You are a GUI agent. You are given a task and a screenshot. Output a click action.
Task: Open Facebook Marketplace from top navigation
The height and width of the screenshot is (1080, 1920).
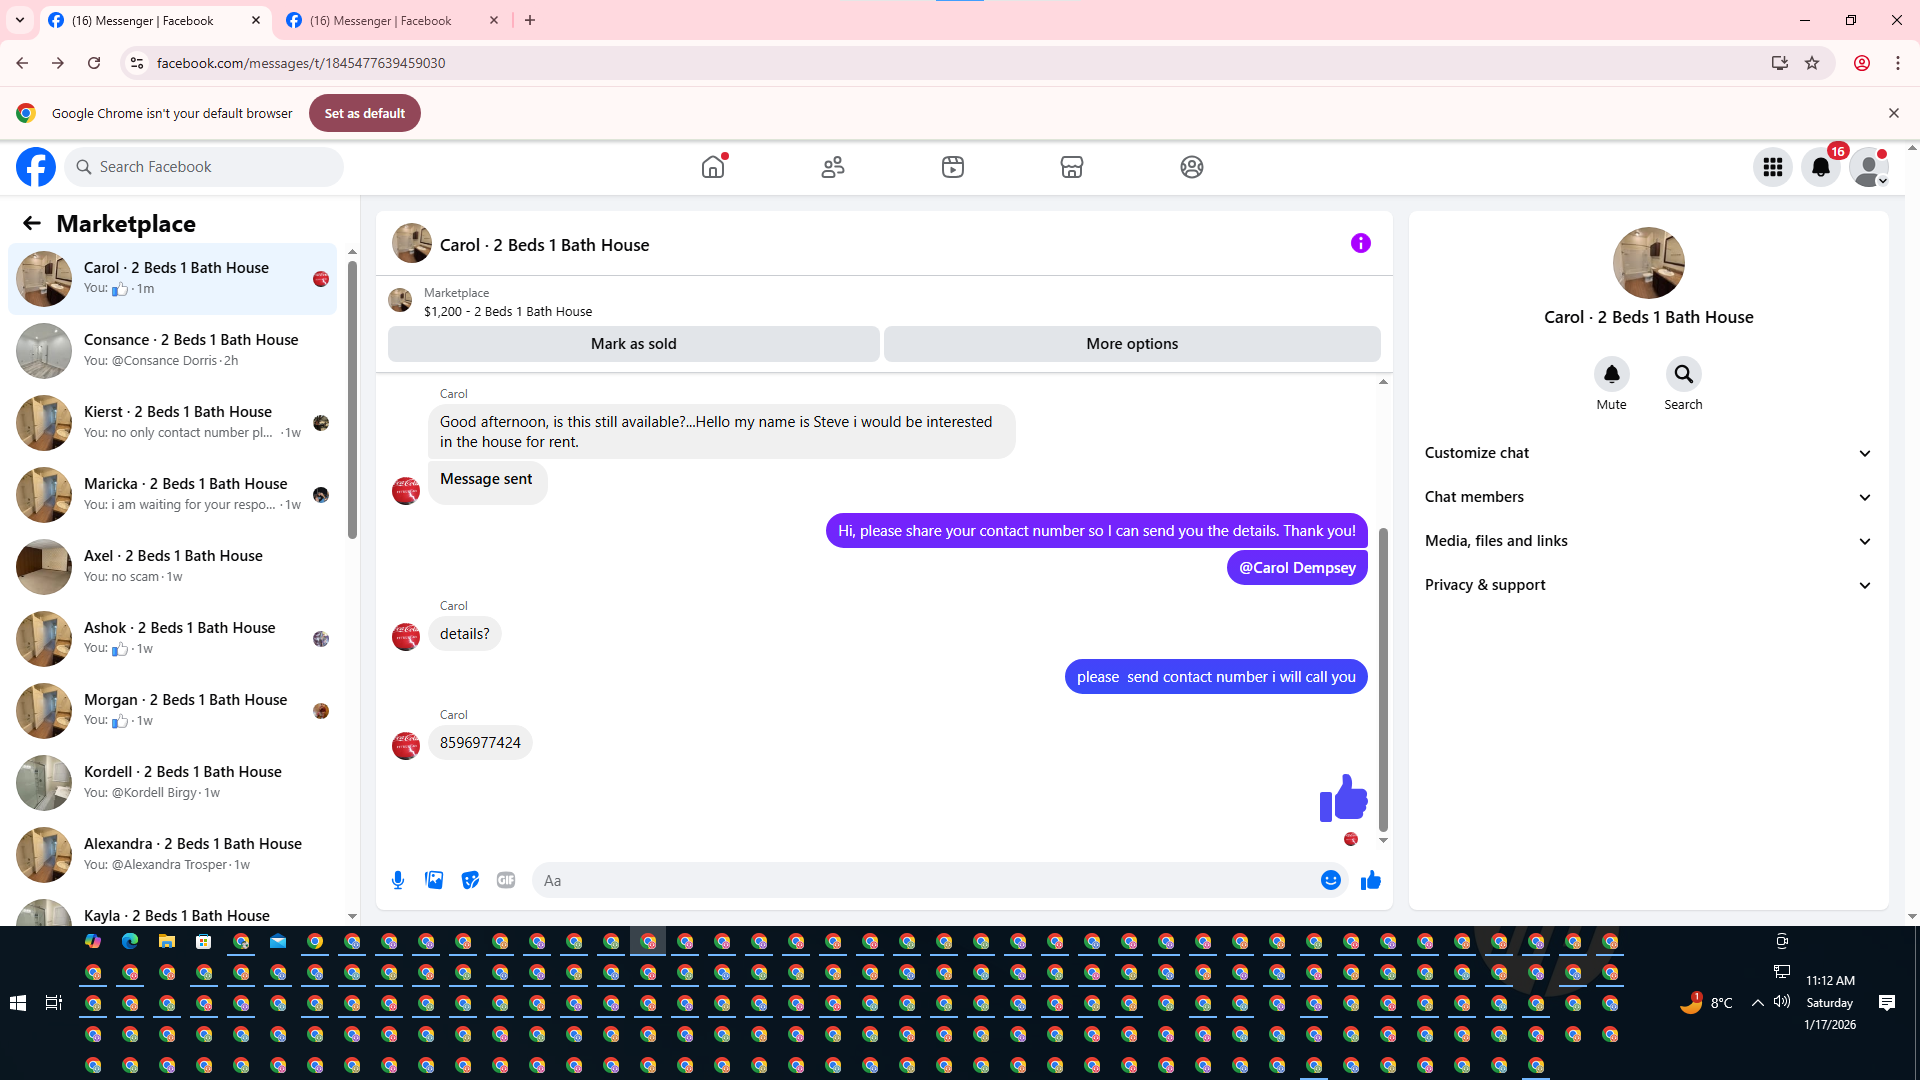tap(1072, 167)
